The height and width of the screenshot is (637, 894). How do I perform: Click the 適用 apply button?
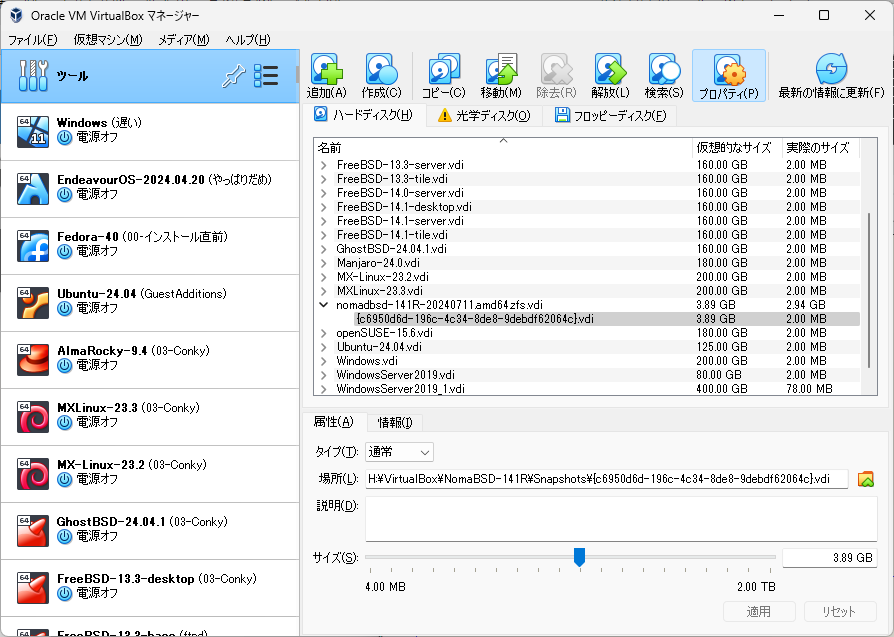(759, 612)
